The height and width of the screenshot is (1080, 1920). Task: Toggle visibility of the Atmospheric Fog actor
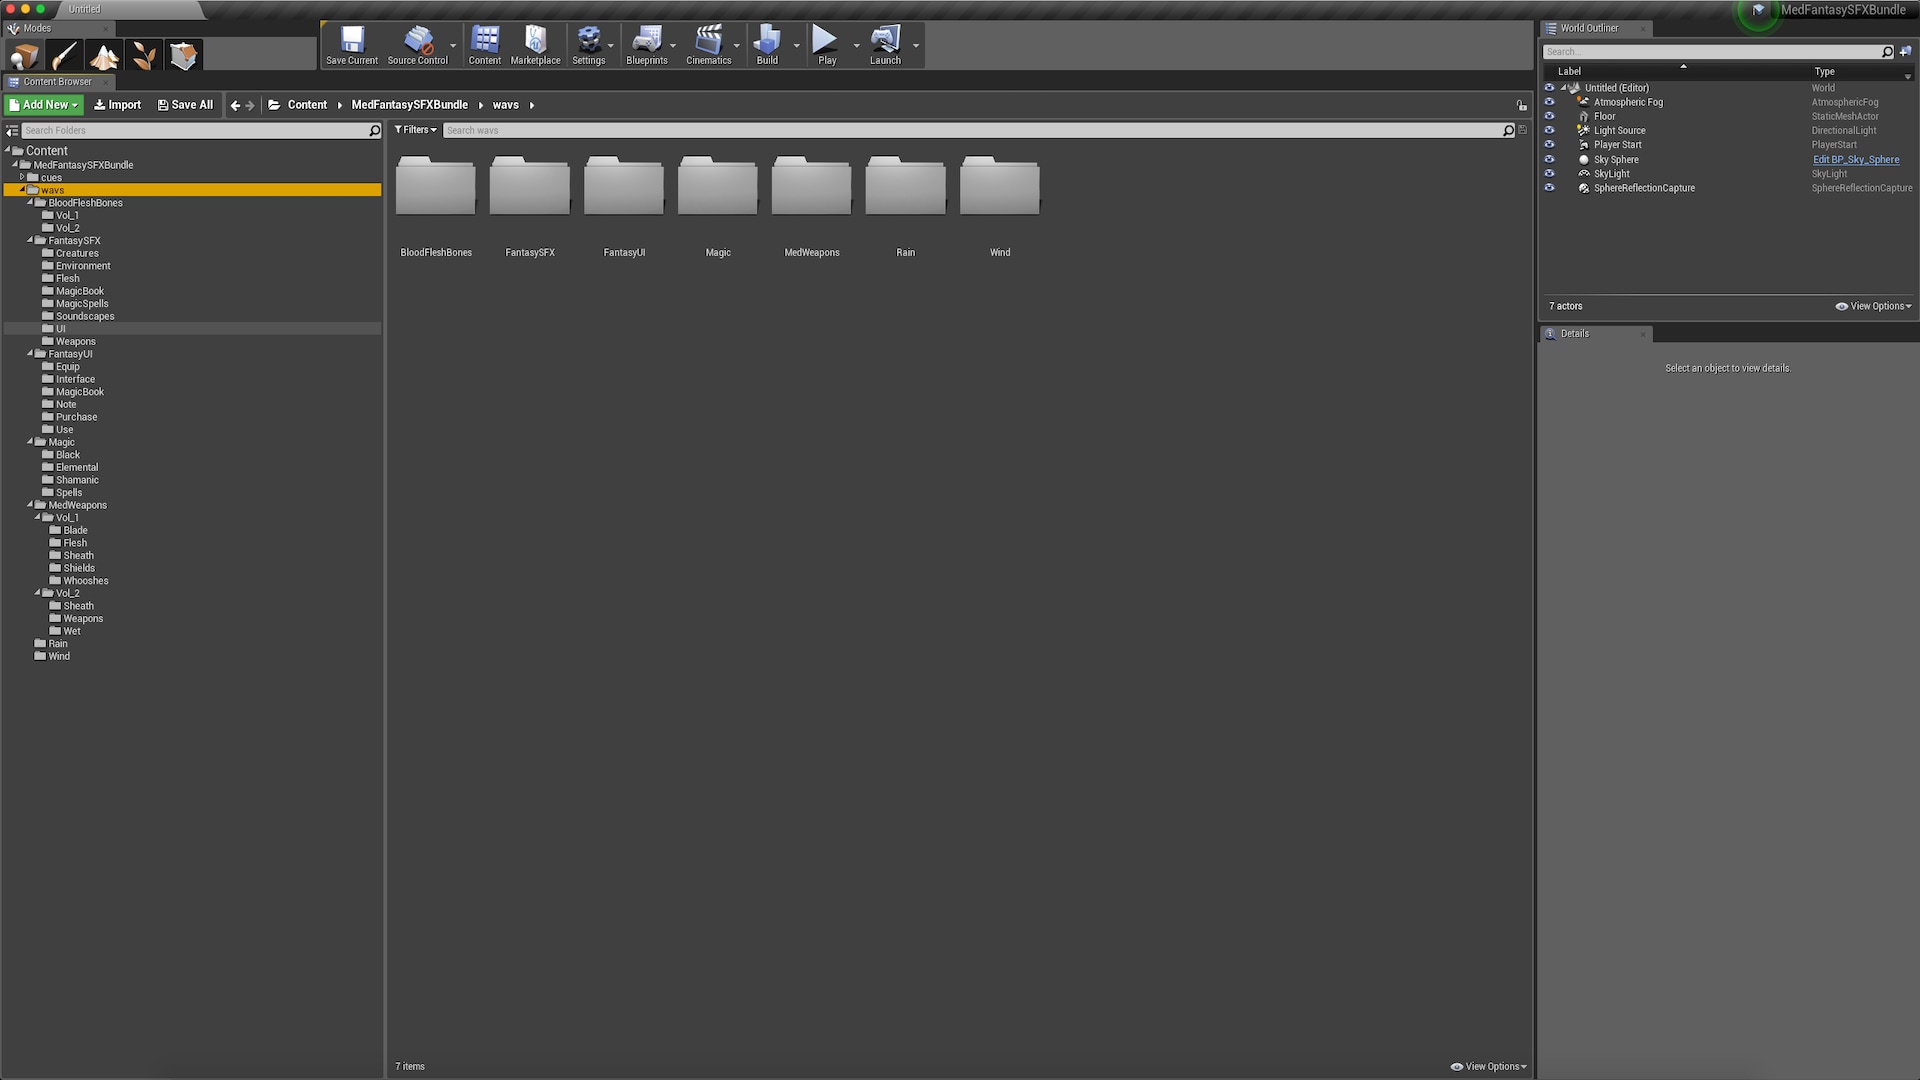[x=1549, y=102]
